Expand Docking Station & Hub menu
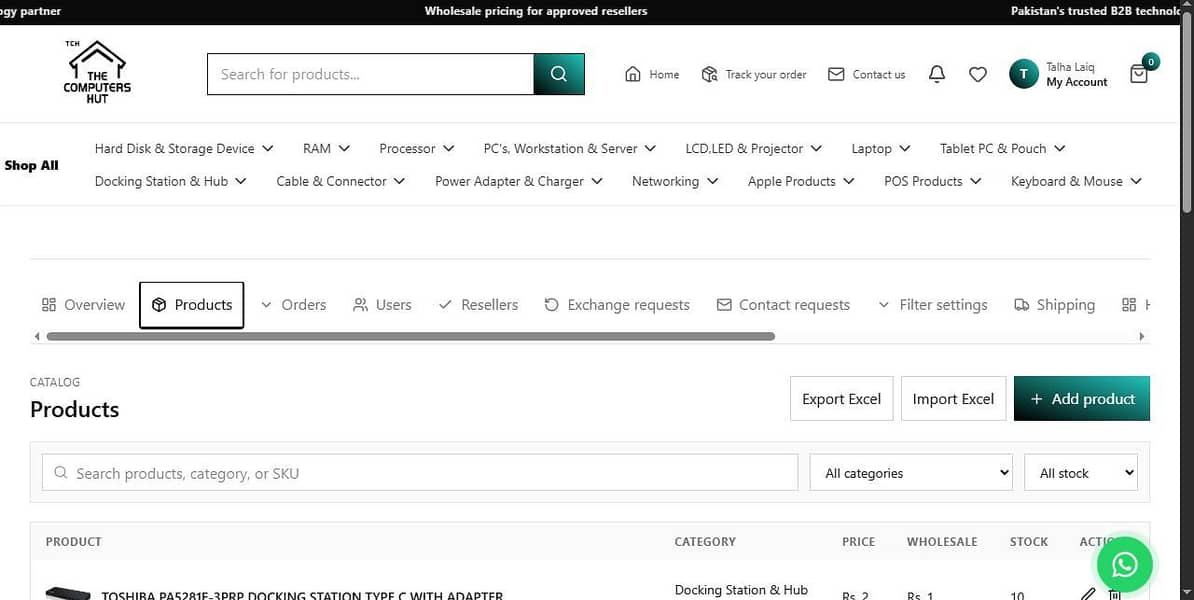 click(171, 181)
